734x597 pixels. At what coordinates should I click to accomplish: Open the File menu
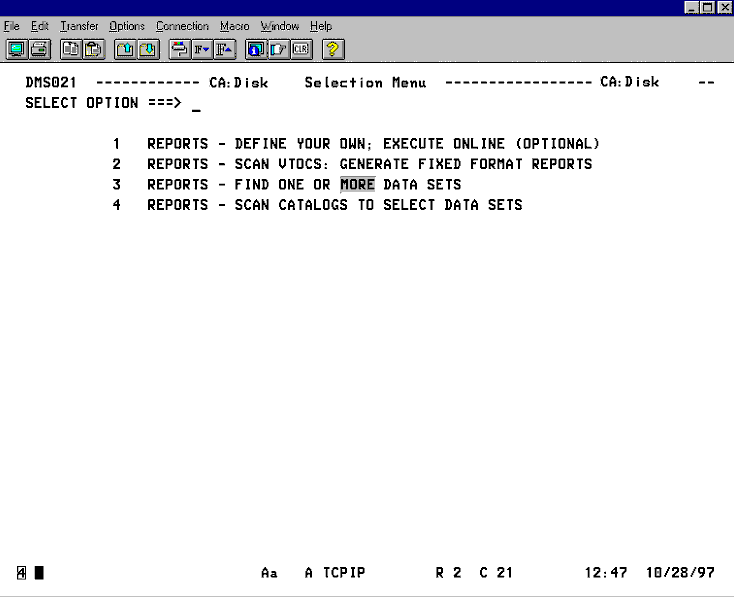pyautogui.click(x=12, y=26)
